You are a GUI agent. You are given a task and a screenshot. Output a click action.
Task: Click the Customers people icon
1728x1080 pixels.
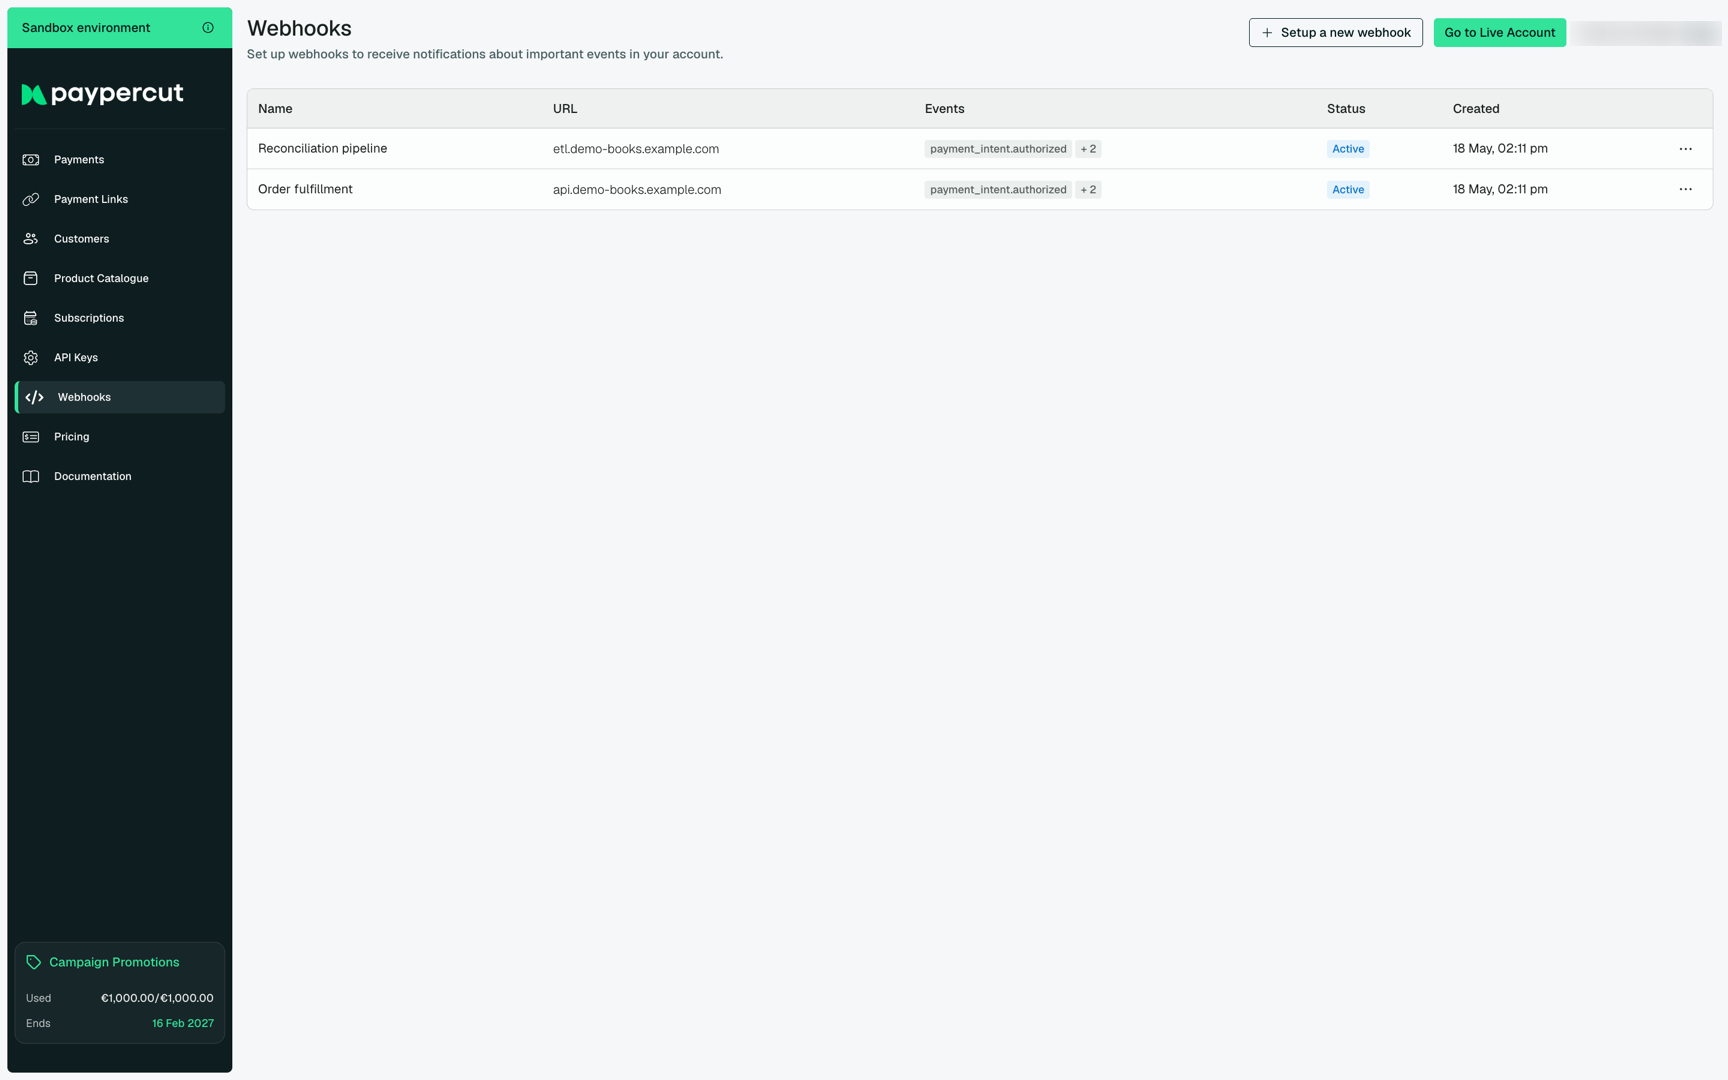tap(31, 239)
